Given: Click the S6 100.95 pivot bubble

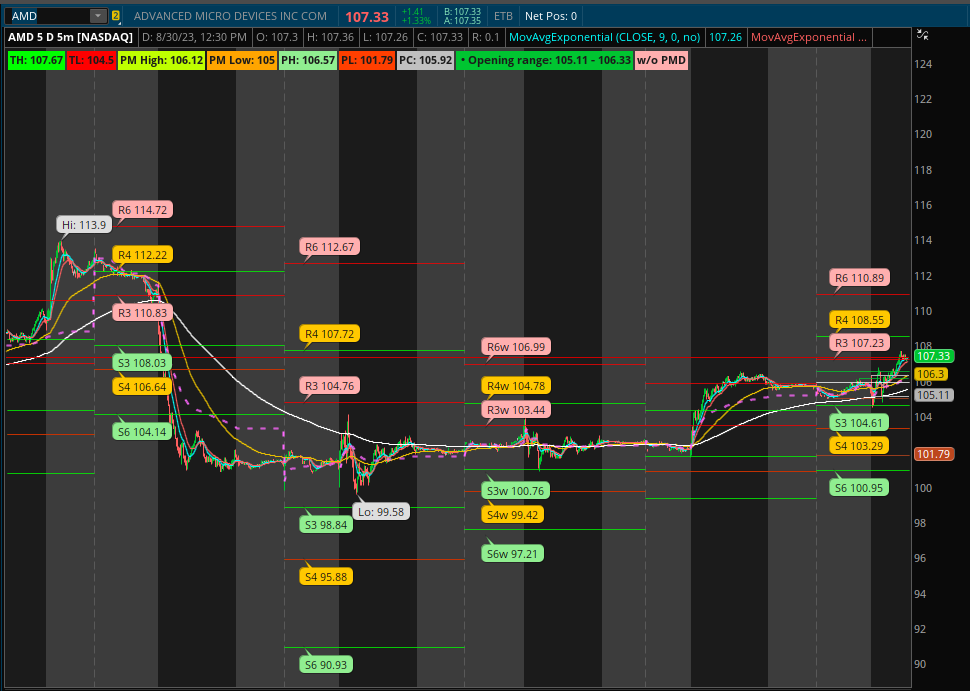Looking at the screenshot, I should tap(859, 487).
